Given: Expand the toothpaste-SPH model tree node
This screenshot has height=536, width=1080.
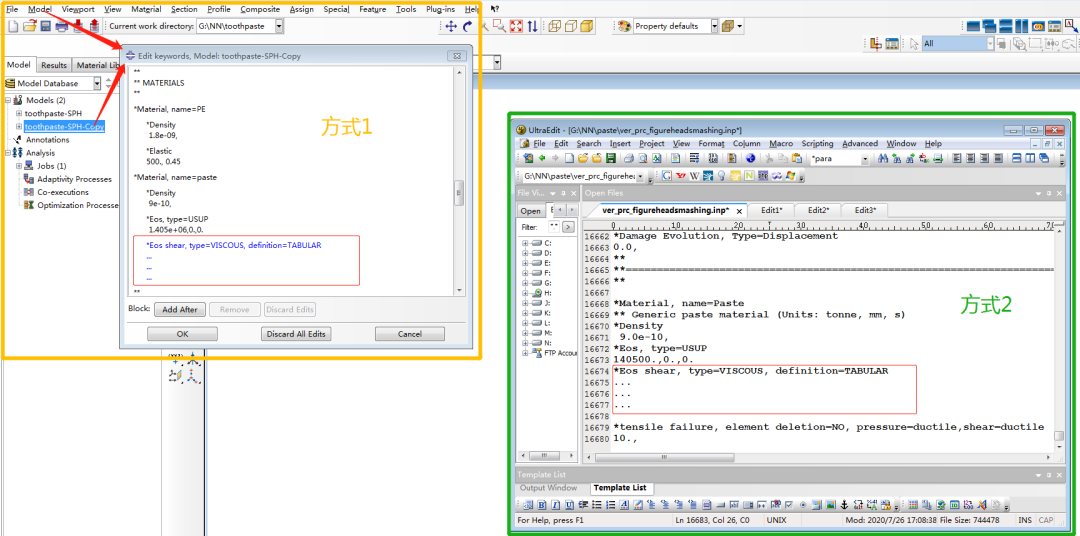Looking at the screenshot, I should (18, 113).
